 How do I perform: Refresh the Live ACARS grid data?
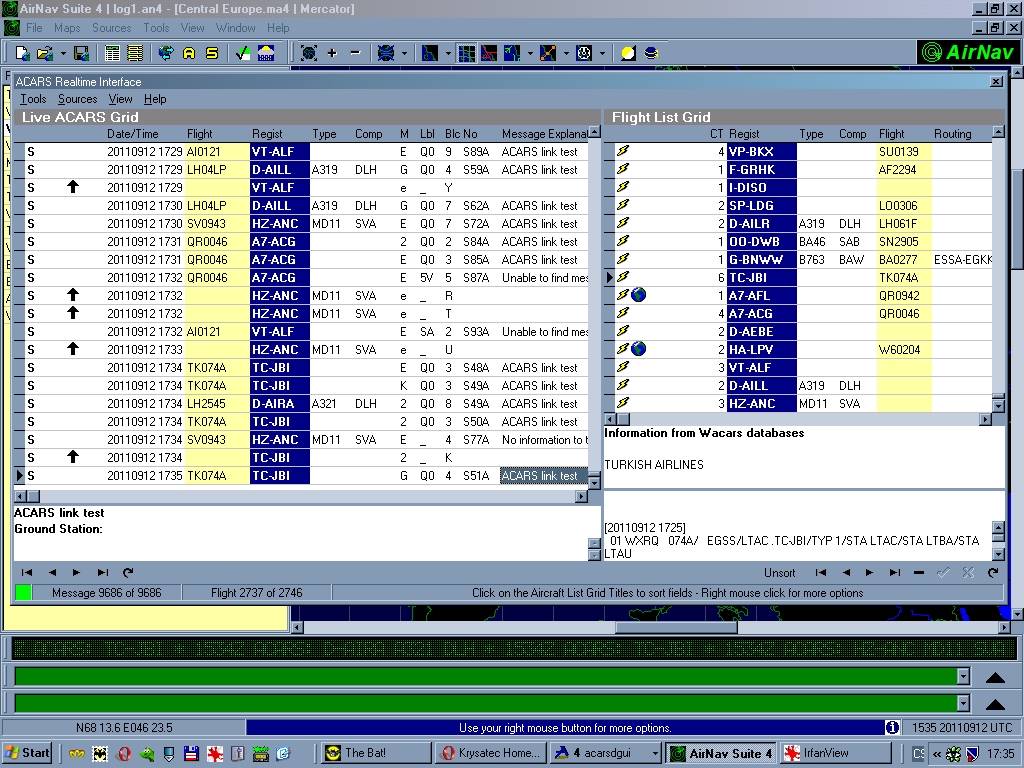[x=128, y=573]
